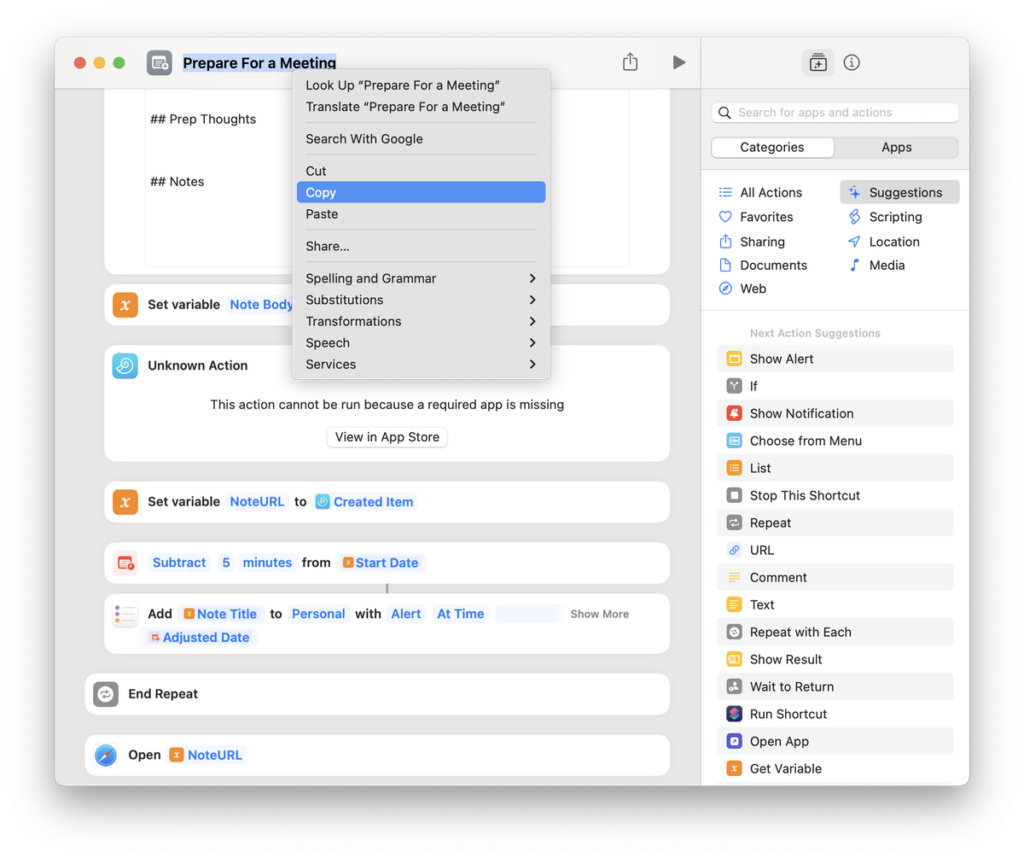Click the Unknown Action app icon
This screenshot has width=1024, height=858.
click(x=125, y=366)
